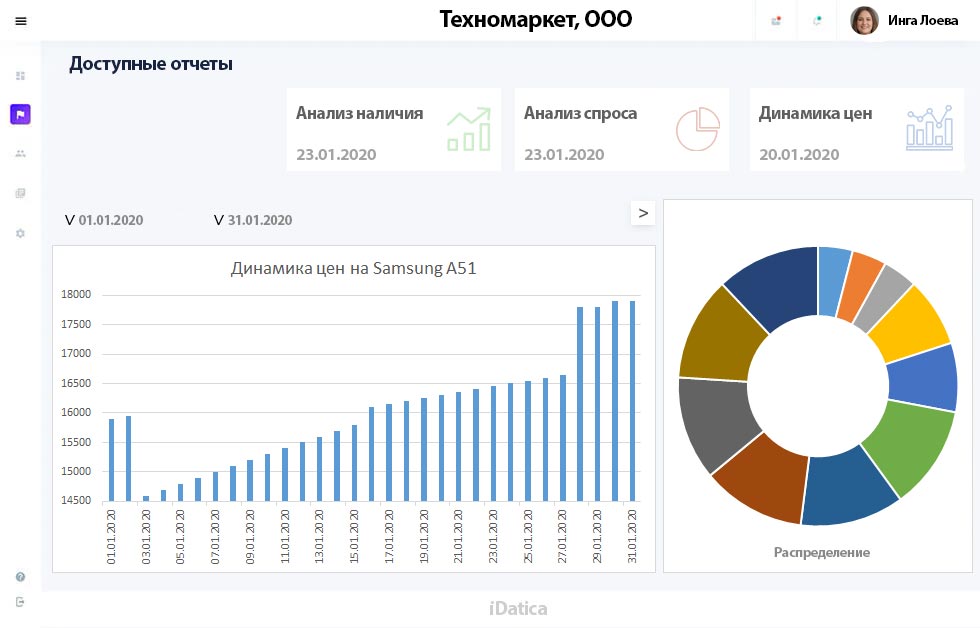Screen dimensions: 980x628
Task: Open the settings gear in sidebar
Action: click(x=20, y=233)
